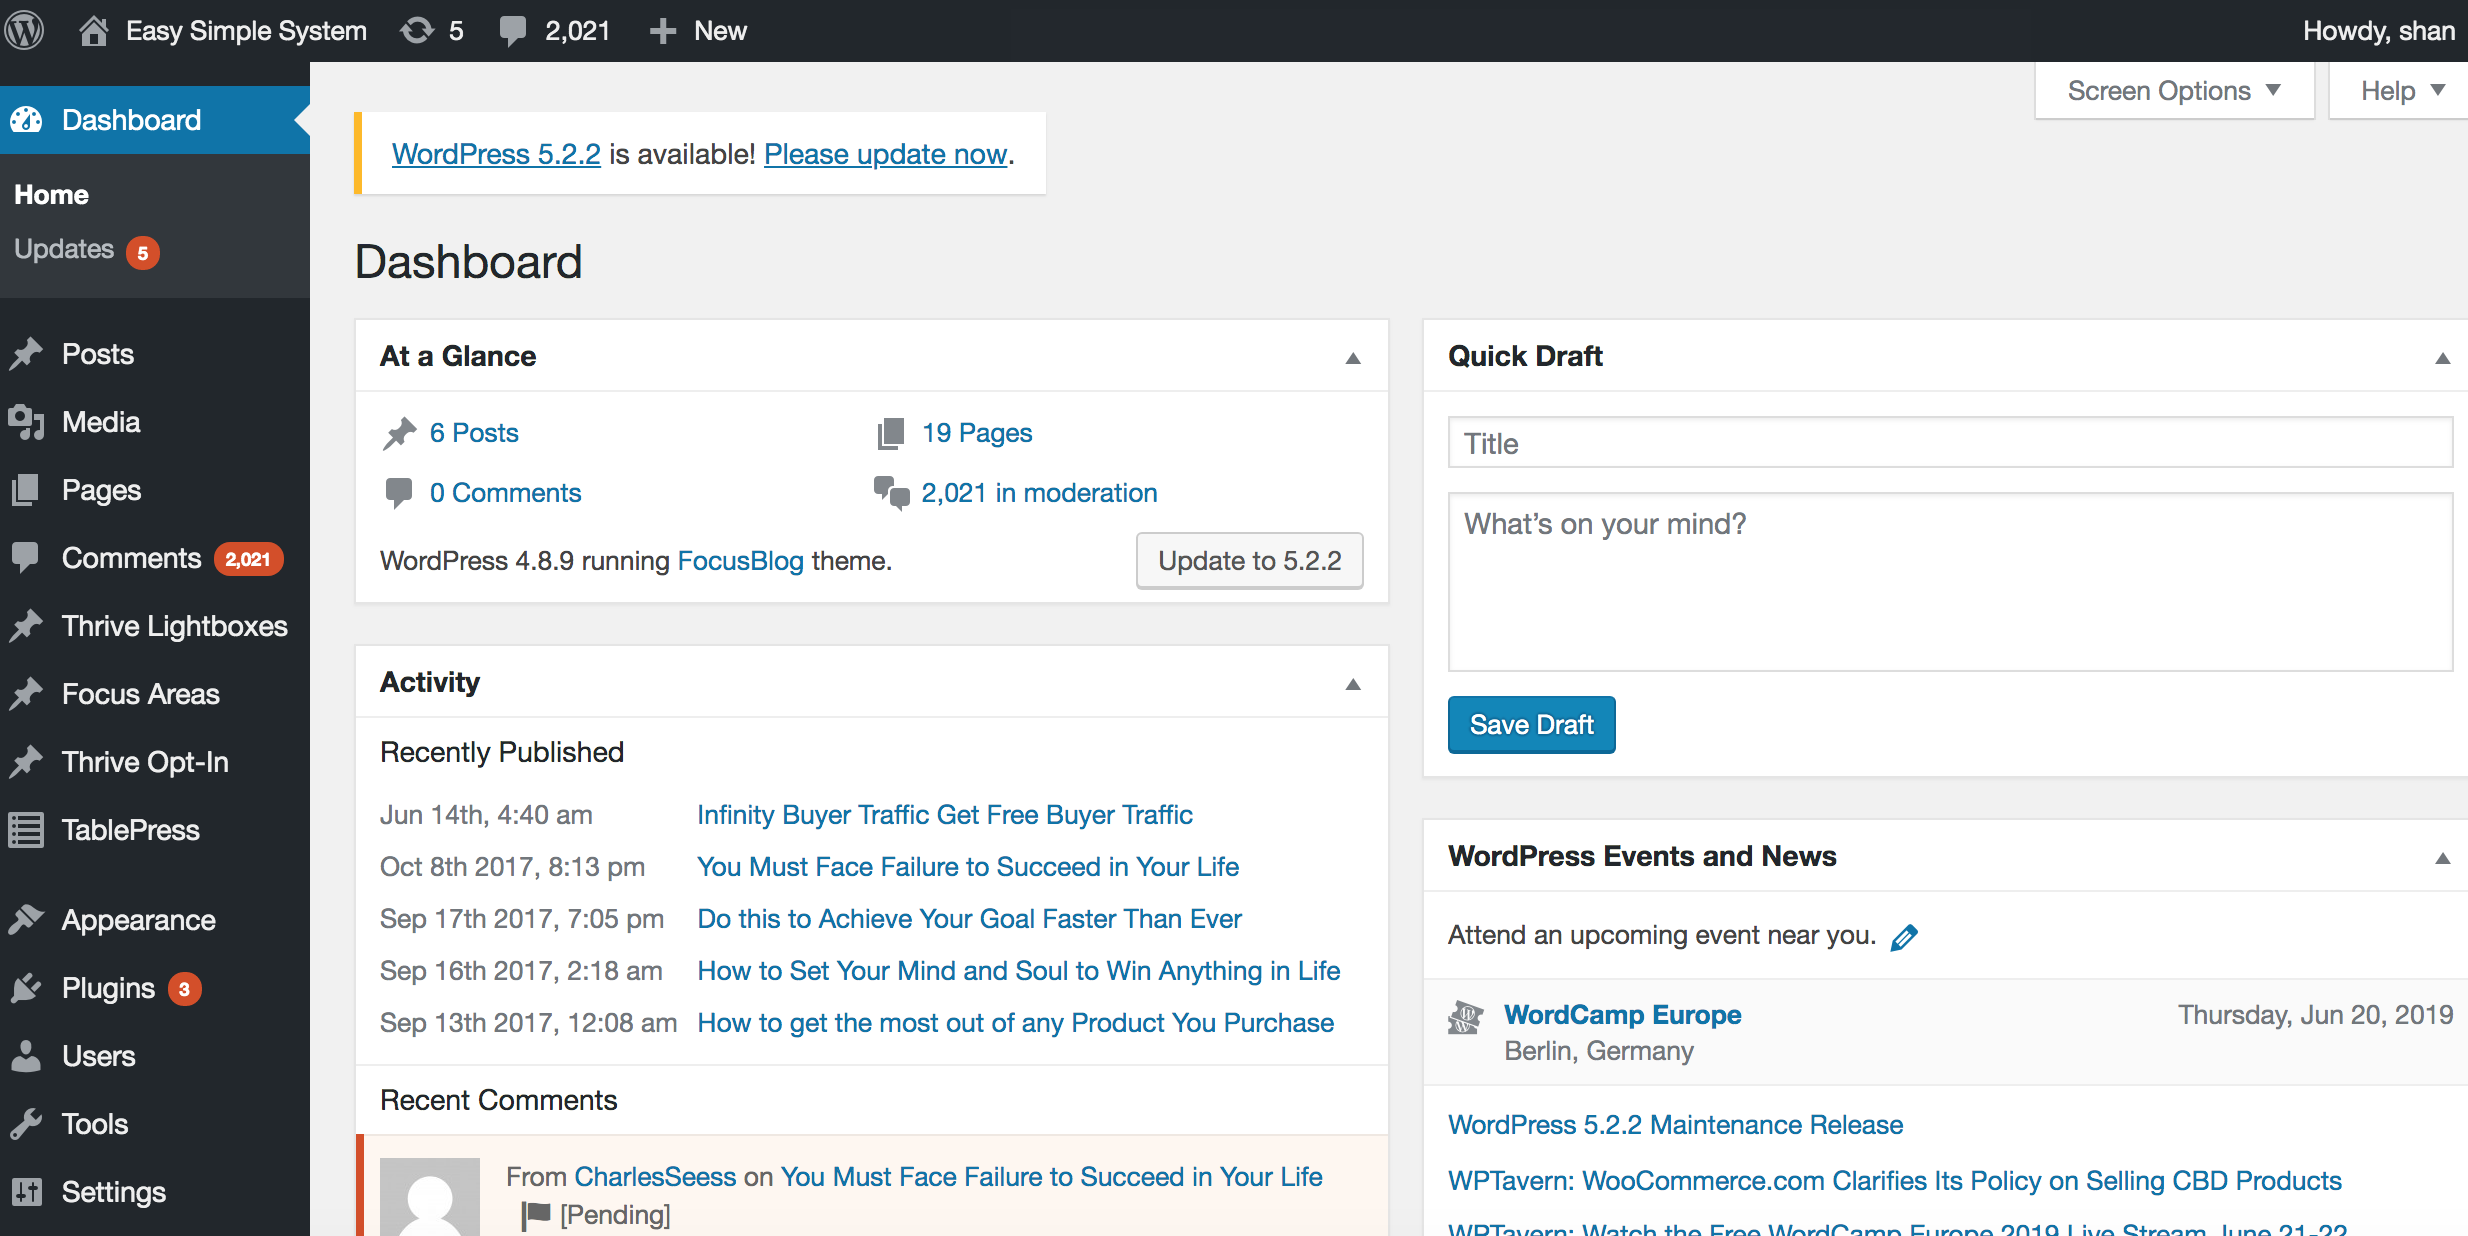Image resolution: width=2468 pixels, height=1236 pixels.
Task: Click the Save Draft button
Action: point(1531,725)
